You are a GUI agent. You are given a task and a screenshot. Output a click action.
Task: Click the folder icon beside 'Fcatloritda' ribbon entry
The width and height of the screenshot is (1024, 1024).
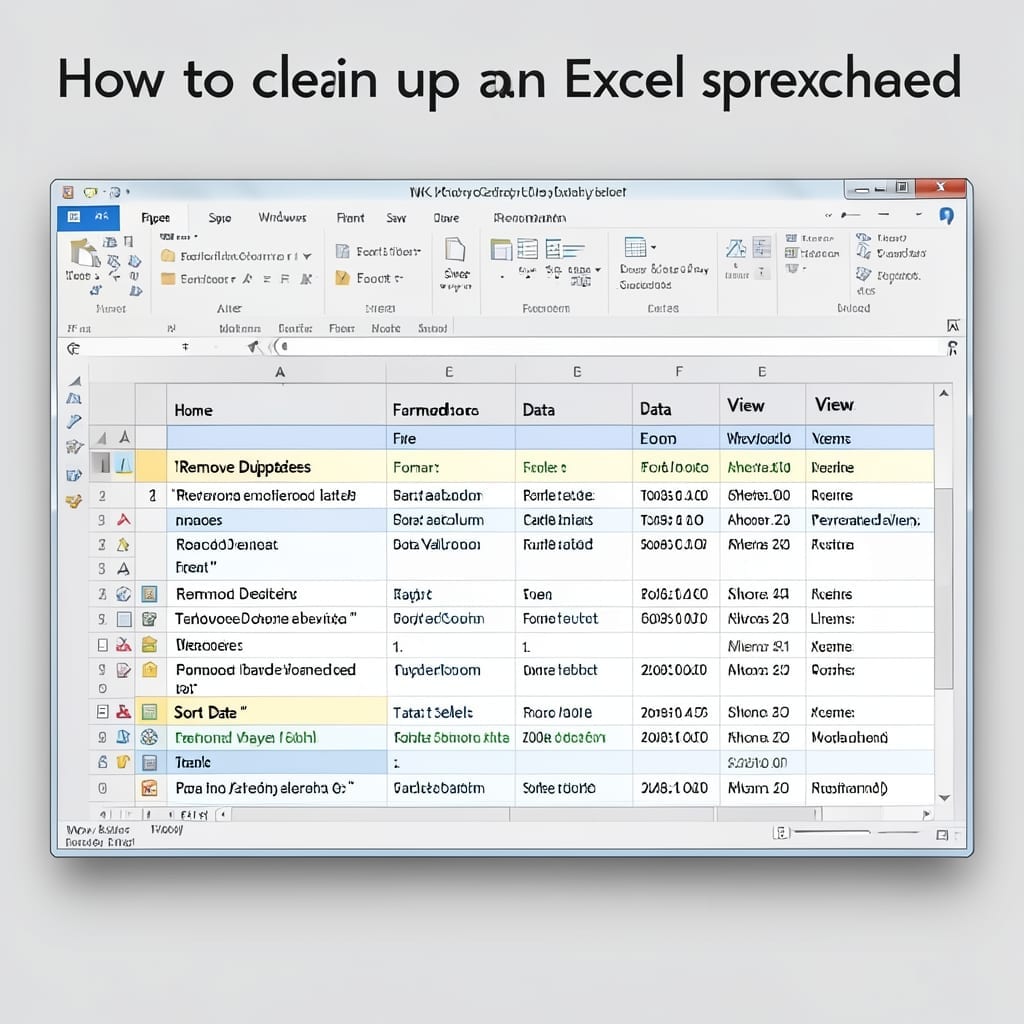[x=168, y=255]
